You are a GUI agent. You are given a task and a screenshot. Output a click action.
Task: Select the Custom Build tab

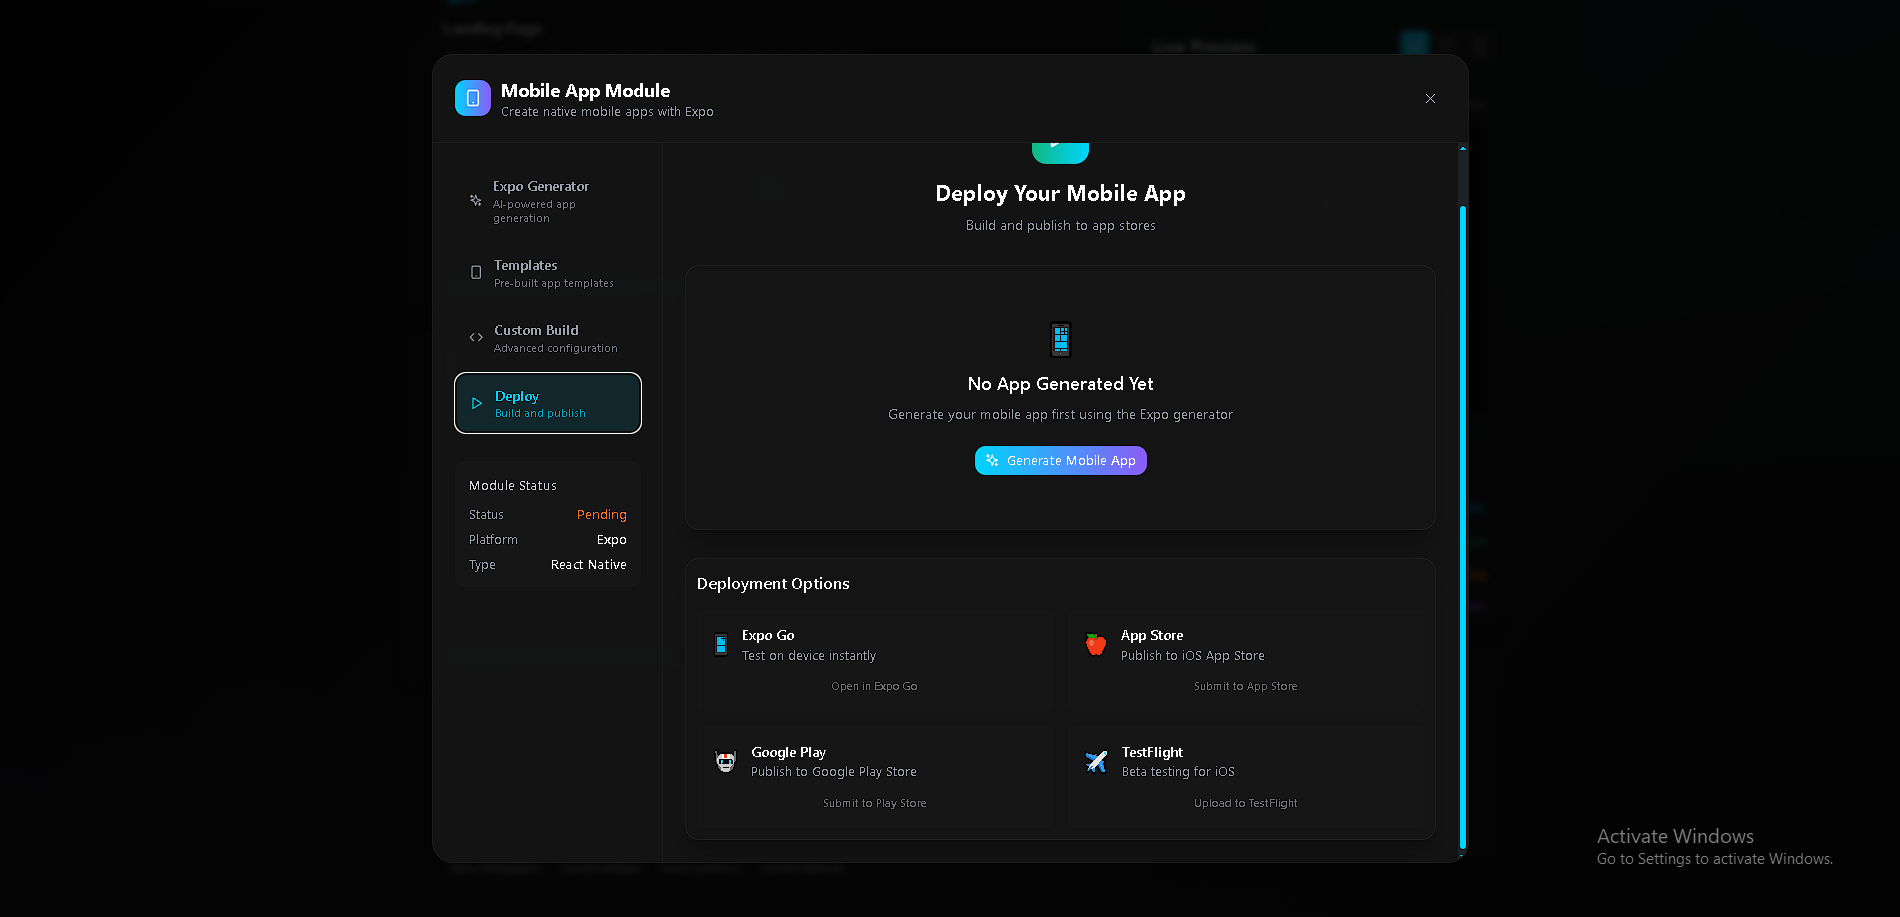[x=548, y=338]
